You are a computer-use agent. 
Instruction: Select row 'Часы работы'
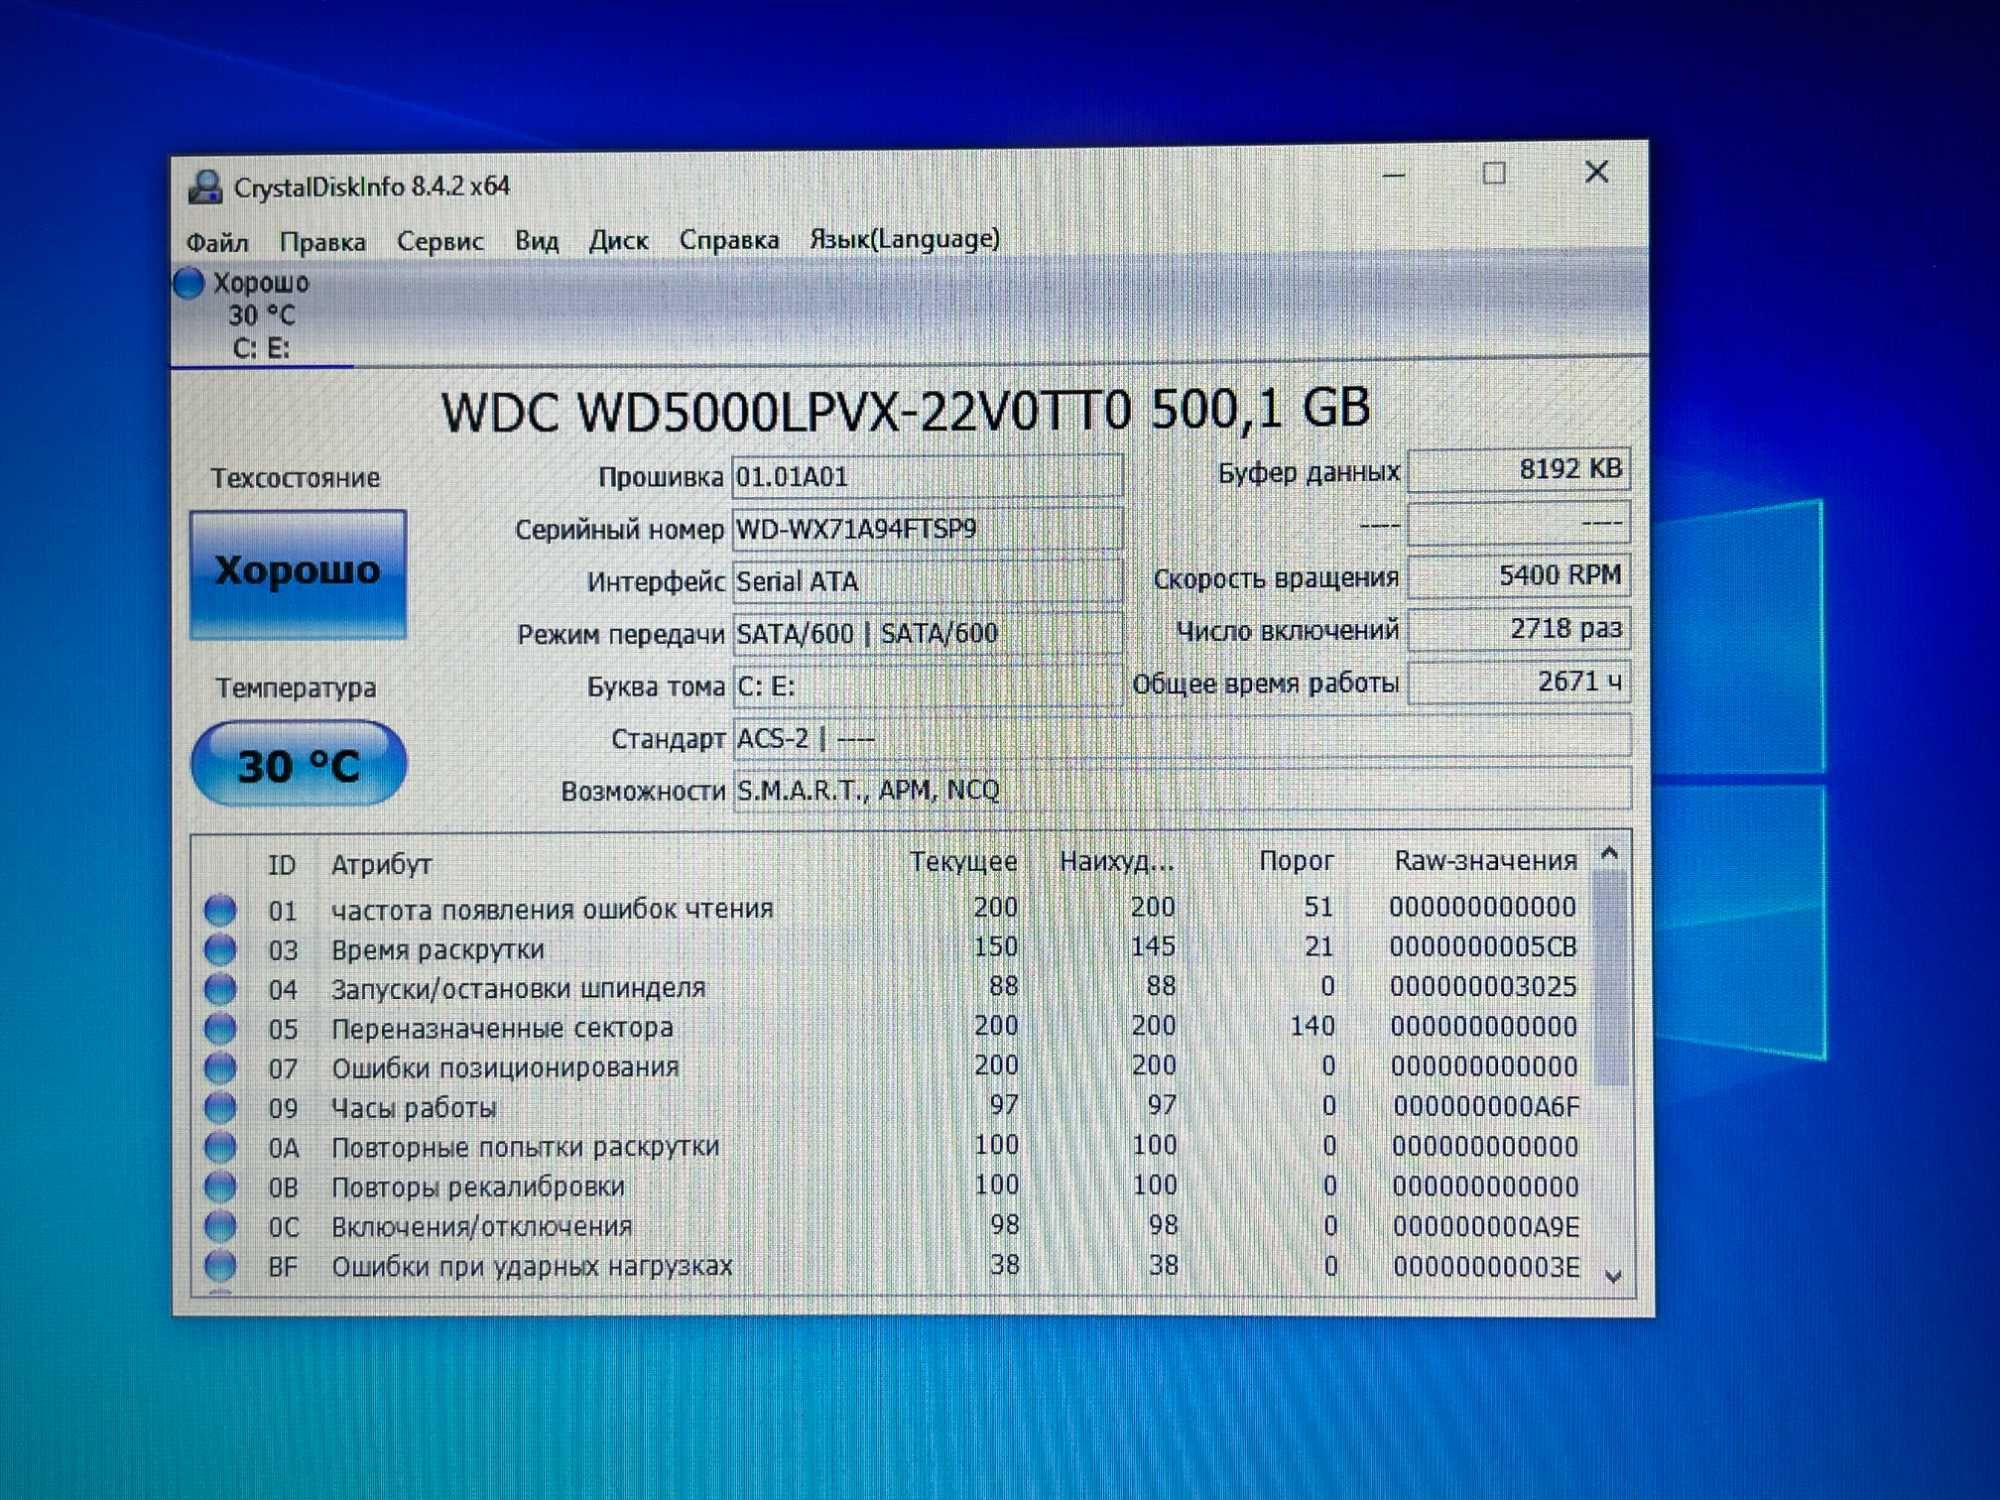coord(892,1107)
